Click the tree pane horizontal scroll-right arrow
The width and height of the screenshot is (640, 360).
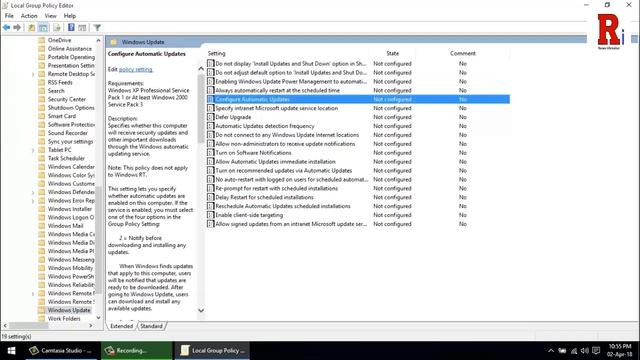tap(91, 326)
